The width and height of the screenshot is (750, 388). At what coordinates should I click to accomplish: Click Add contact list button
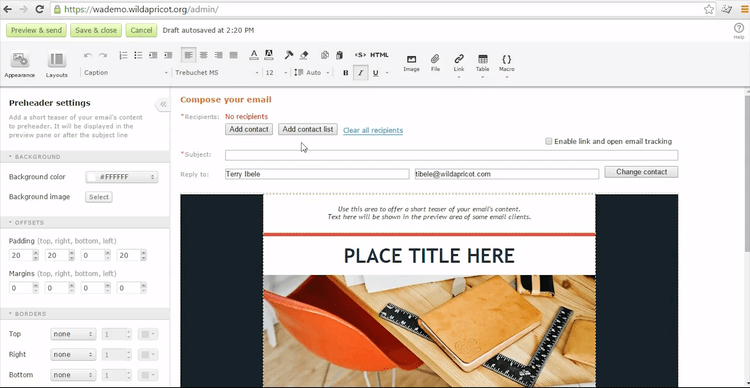click(308, 129)
